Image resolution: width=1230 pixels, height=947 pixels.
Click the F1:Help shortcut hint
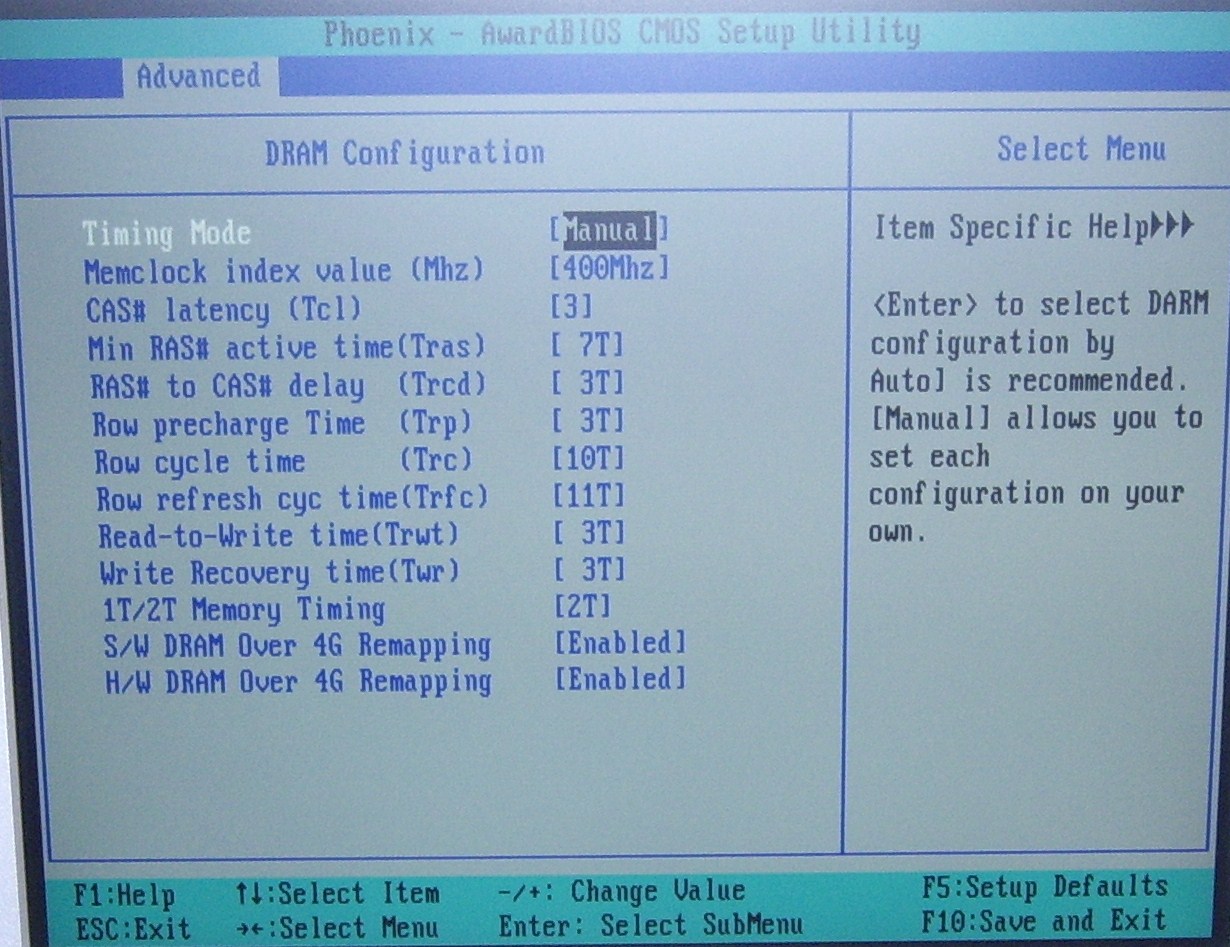124,894
